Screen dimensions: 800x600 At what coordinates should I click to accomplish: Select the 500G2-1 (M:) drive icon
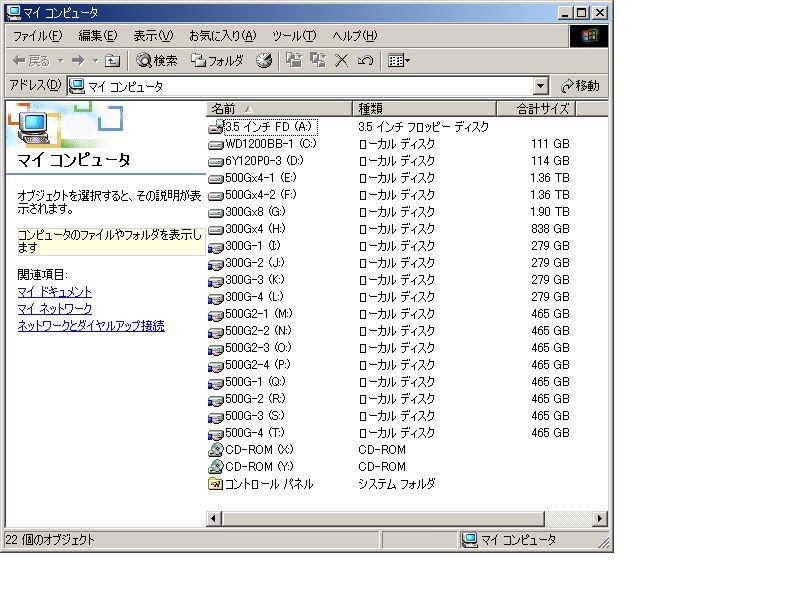[x=216, y=315]
